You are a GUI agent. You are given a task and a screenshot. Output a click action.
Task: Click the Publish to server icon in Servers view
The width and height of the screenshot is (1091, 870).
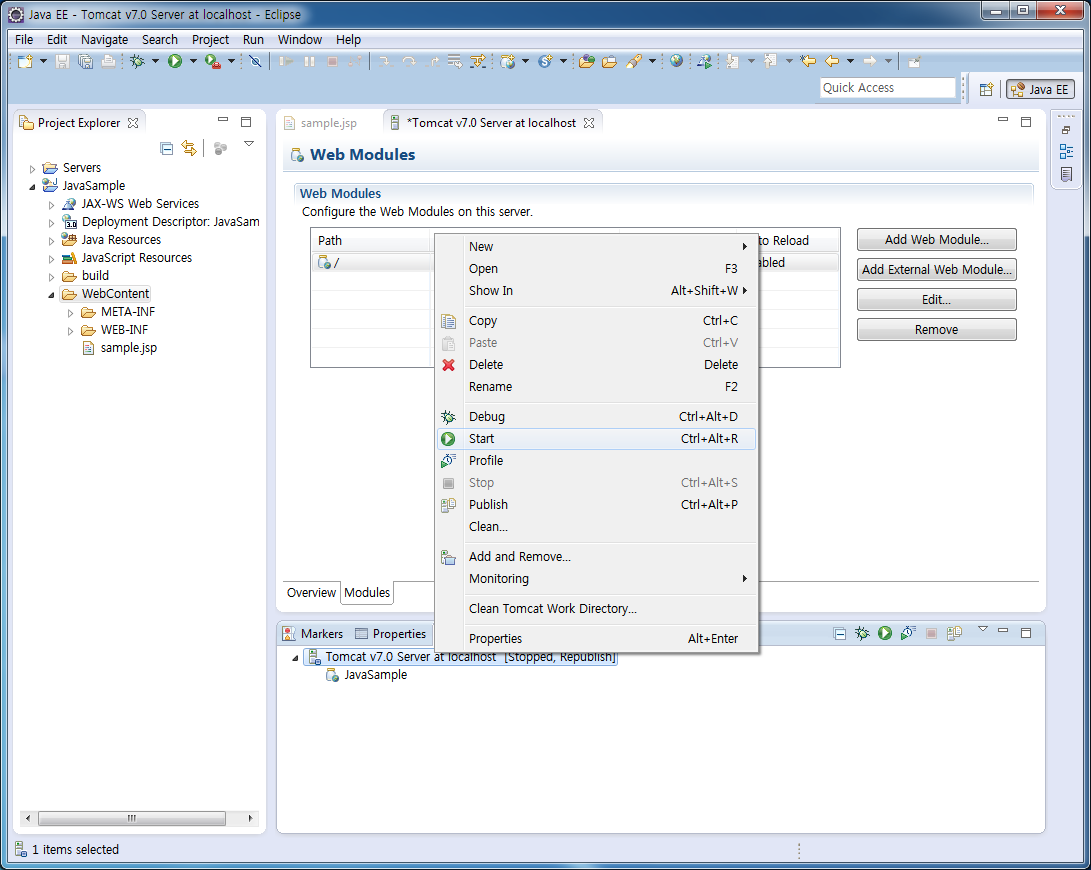(955, 633)
